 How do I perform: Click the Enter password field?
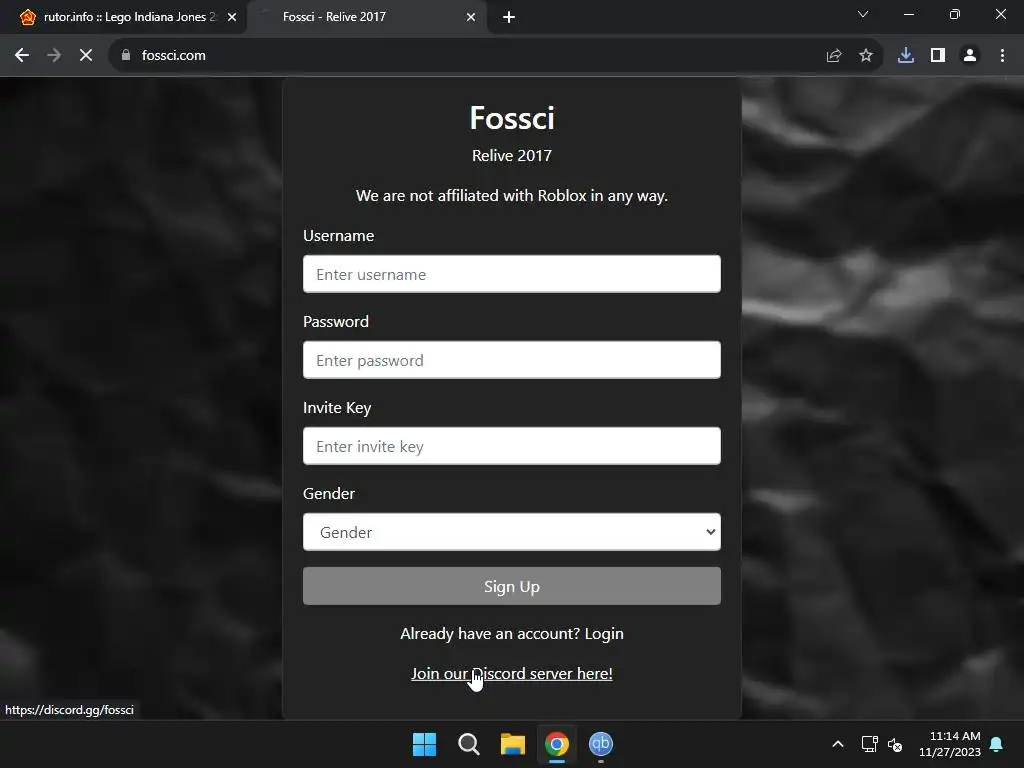512,360
